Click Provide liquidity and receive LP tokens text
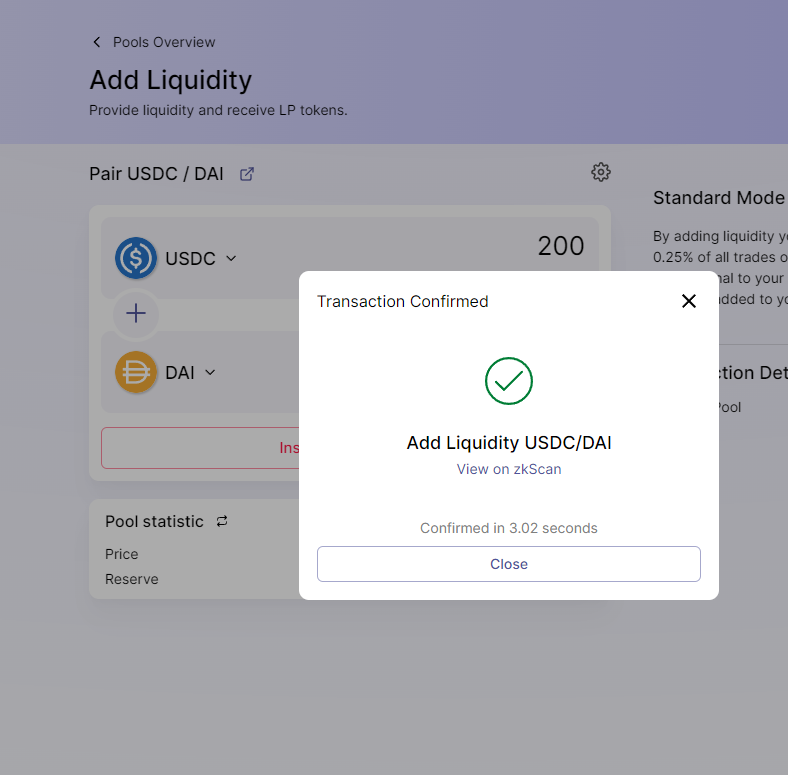The width and height of the screenshot is (788, 775). 218,110
